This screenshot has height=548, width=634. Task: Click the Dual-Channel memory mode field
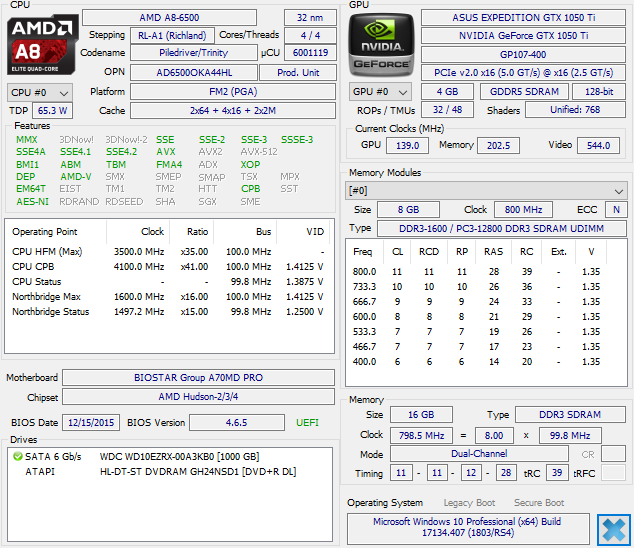pyautogui.click(x=479, y=454)
